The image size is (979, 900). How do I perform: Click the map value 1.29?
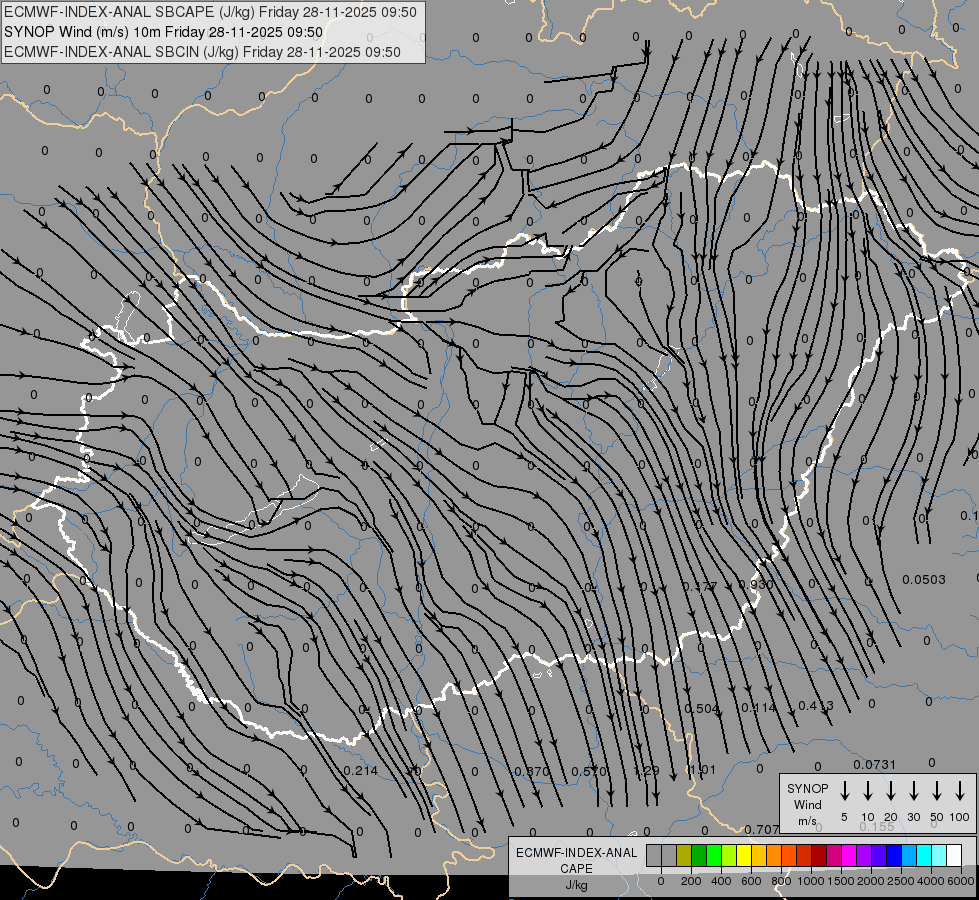646,771
